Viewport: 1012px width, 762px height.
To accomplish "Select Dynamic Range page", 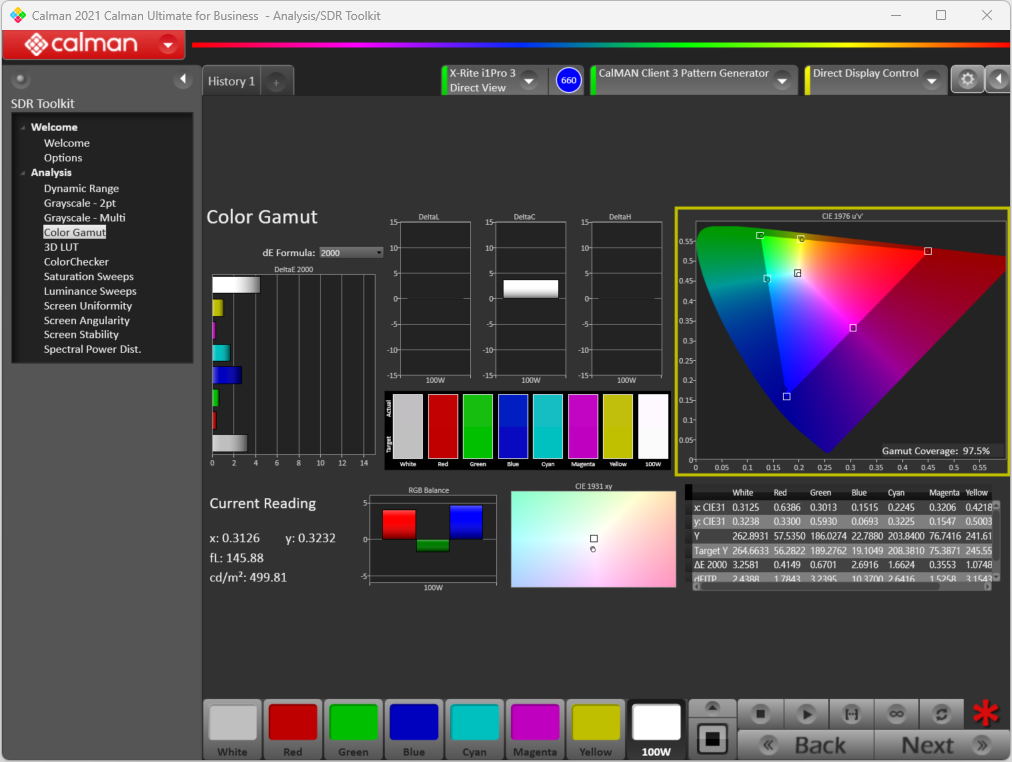I will coord(81,188).
